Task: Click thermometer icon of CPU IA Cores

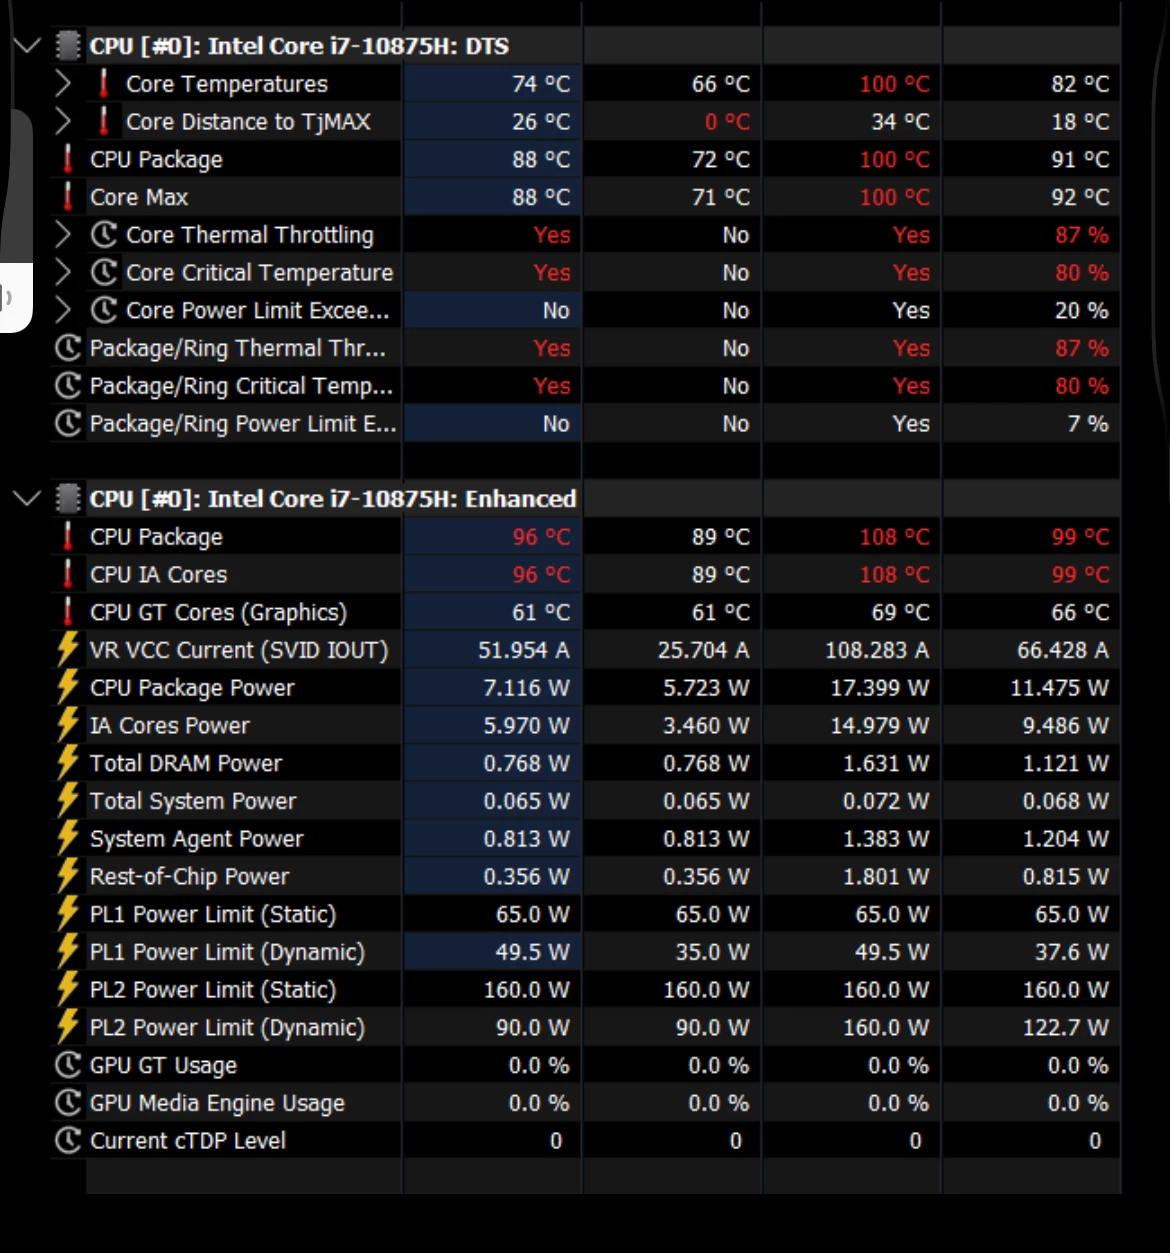Action: coord(68,575)
